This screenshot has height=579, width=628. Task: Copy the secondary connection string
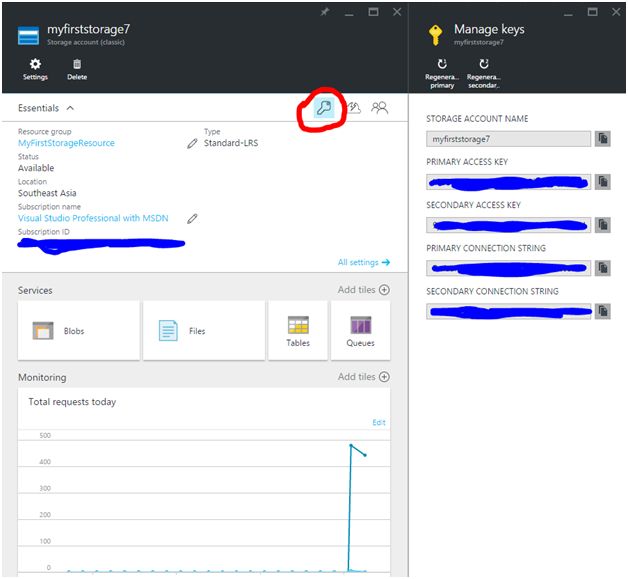pyautogui.click(x=603, y=311)
